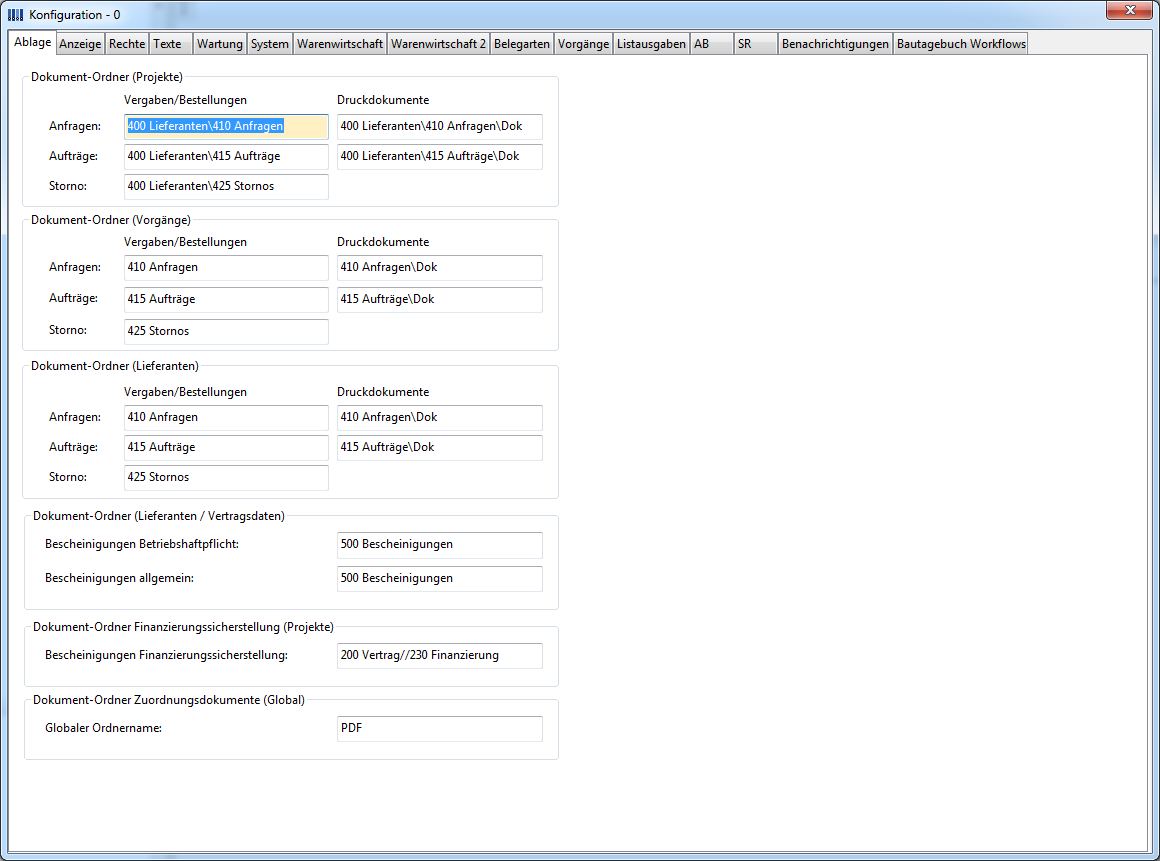Open the Benachrichtigungen tab
The image size is (1160, 861).
pyautogui.click(x=835, y=44)
